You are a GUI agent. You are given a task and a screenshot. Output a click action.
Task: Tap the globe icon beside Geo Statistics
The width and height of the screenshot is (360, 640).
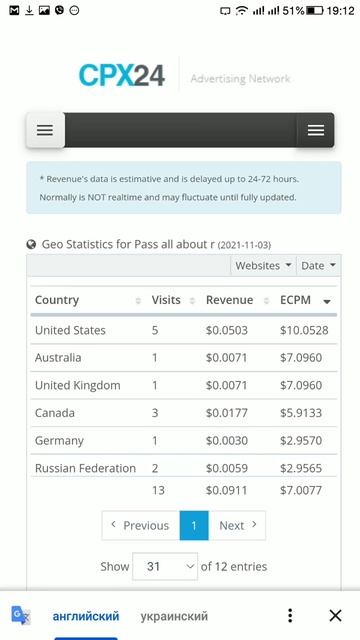31,244
